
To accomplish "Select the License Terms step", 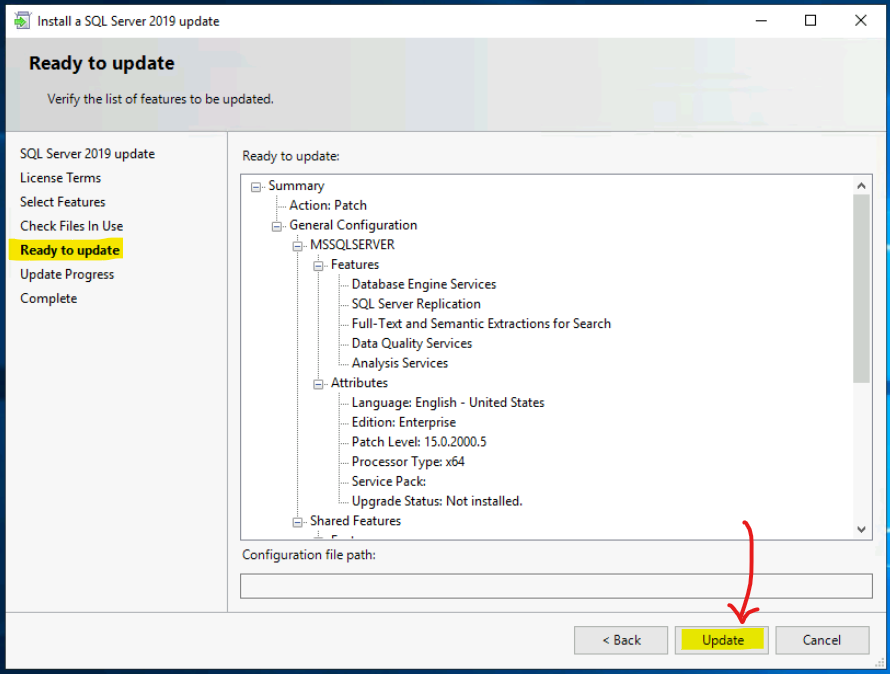I will click(x=61, y=178).
